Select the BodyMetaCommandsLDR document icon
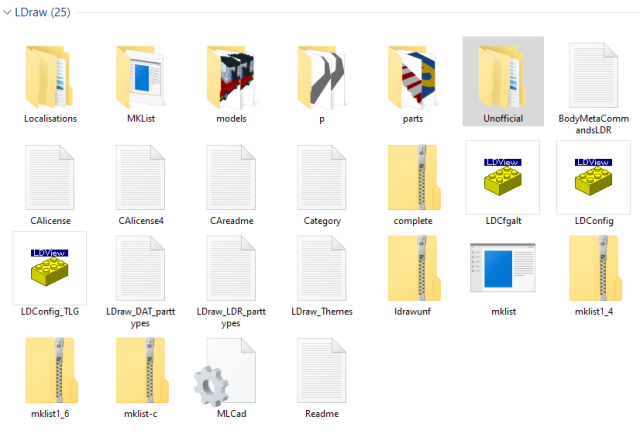This screenshot has width=640, height=434. 593,76
